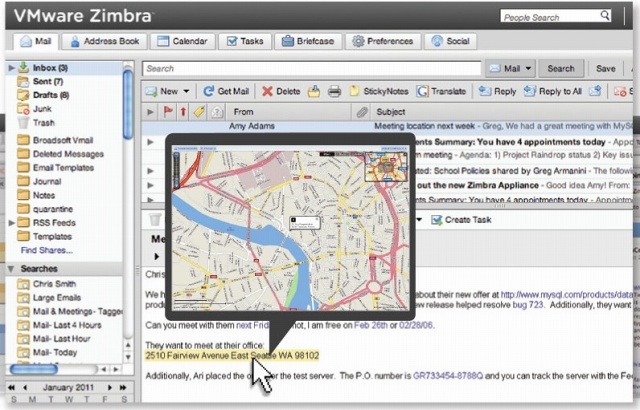Open the New dropdown arrow
640x410 pixels.
[186, 91]
